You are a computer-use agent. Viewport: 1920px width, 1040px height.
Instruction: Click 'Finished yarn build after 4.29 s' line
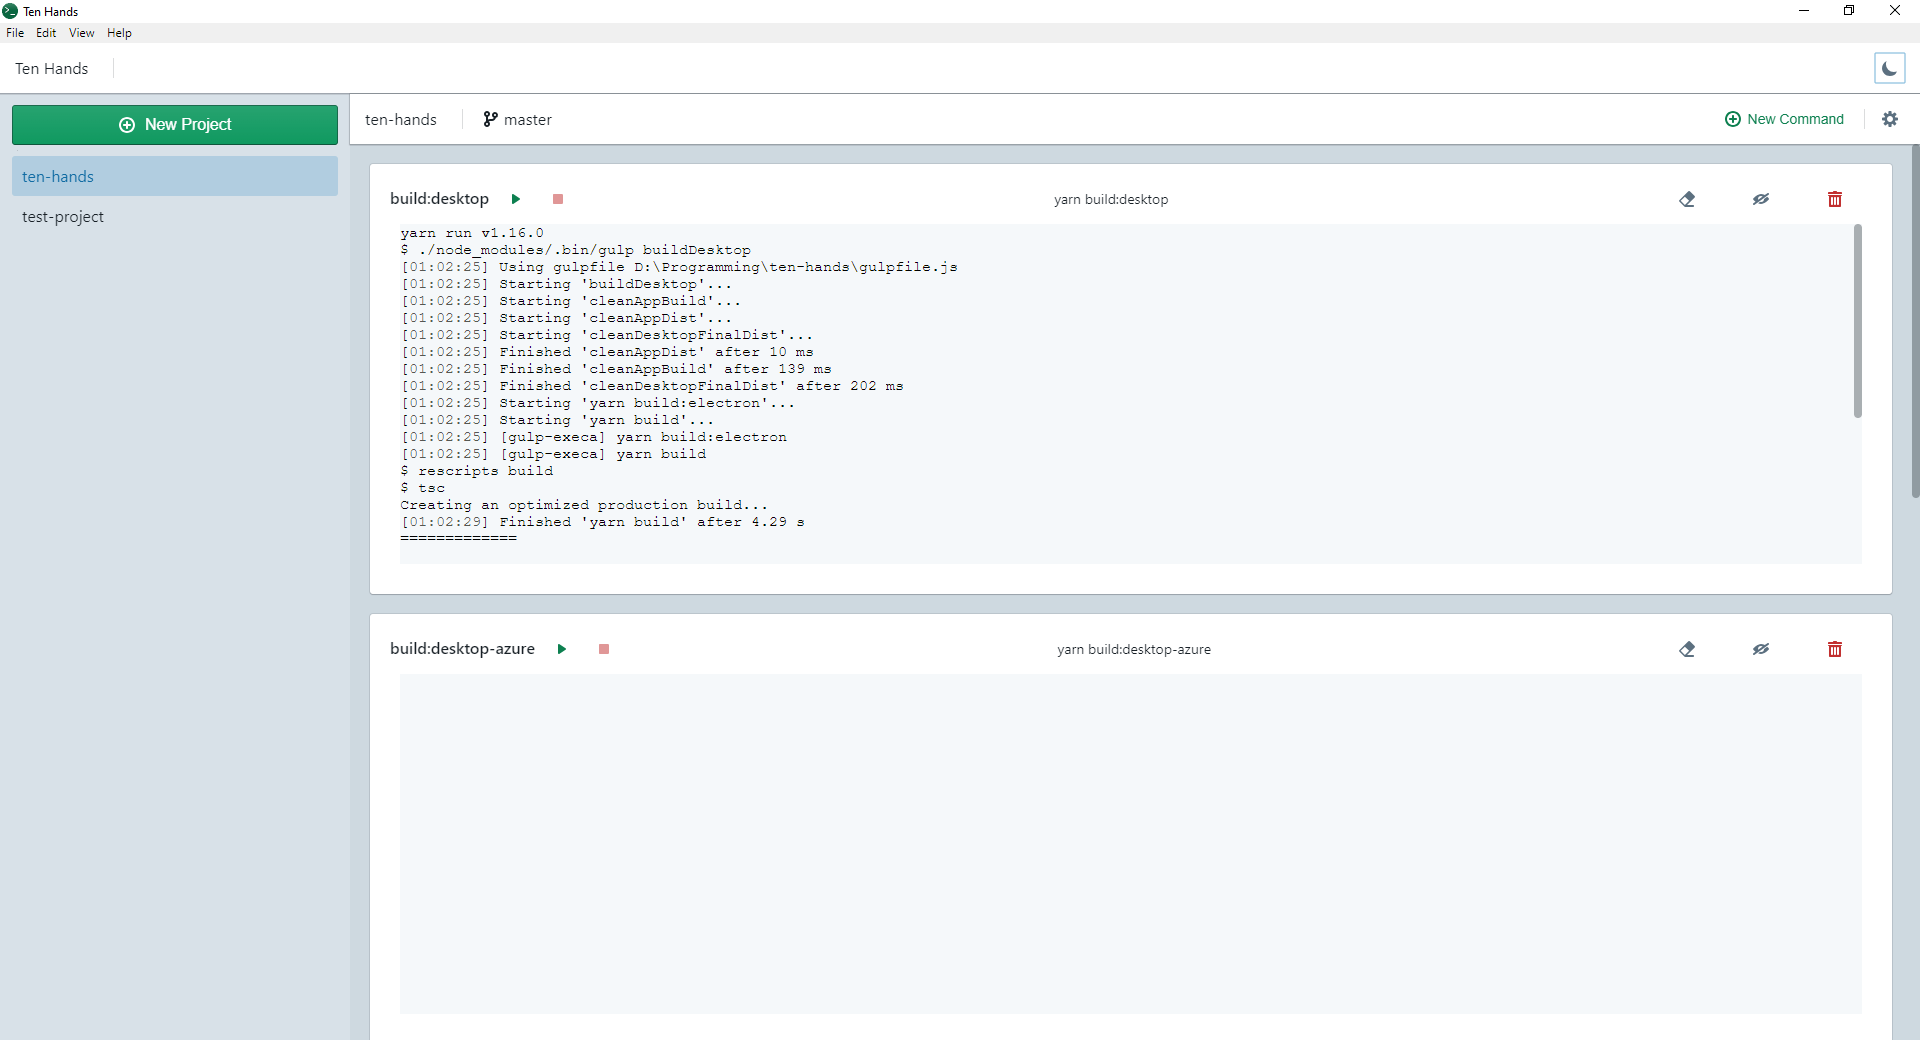tap(603, 522)
